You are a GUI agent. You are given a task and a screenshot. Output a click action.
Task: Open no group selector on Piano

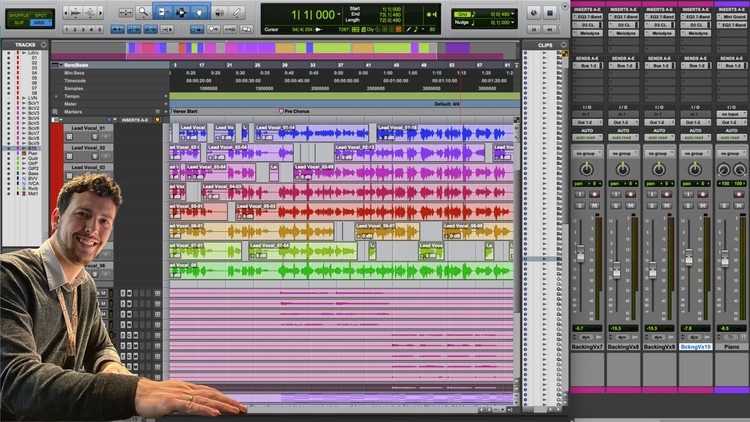732,154
